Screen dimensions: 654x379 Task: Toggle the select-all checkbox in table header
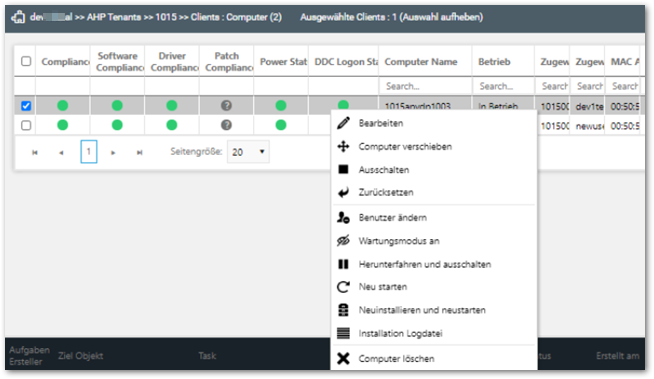click(26, 61)
